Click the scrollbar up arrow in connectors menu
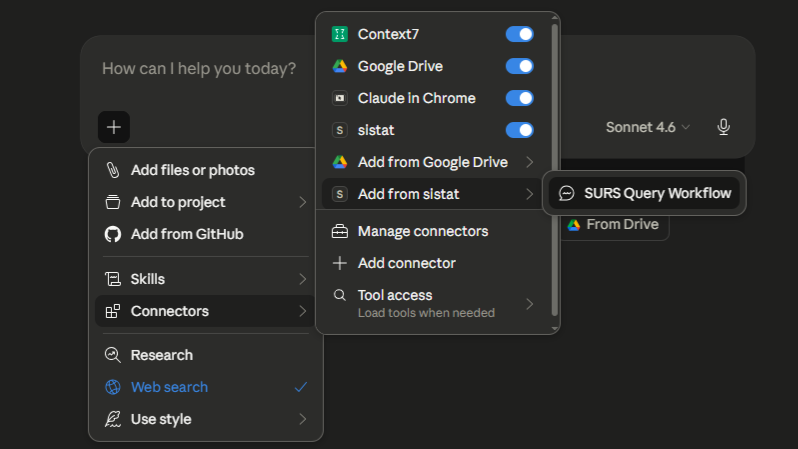The width and height of the screenshot is (798, 449). click(x=555, y=18)
